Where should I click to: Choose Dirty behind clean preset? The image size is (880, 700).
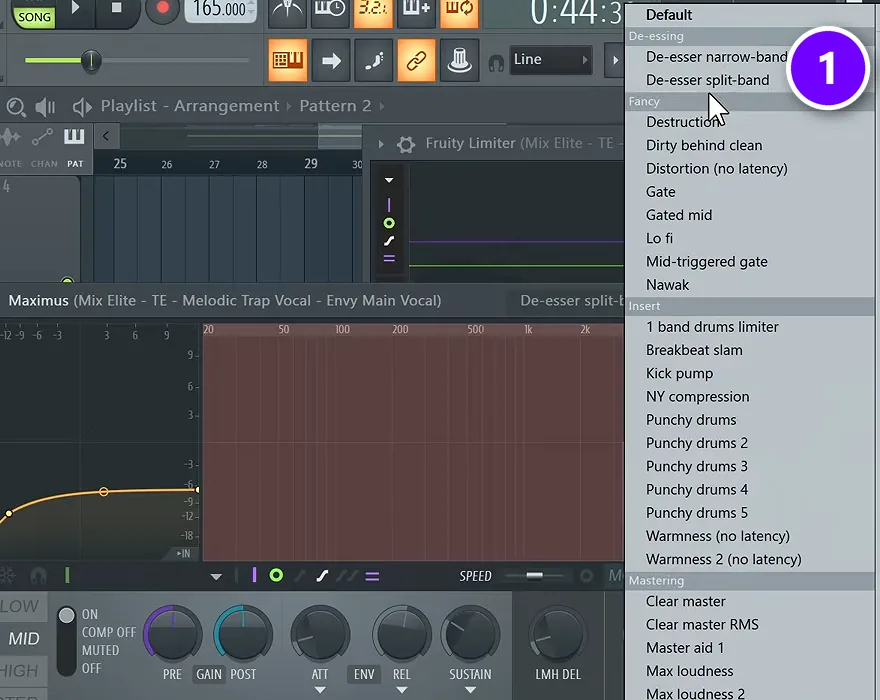750,145
